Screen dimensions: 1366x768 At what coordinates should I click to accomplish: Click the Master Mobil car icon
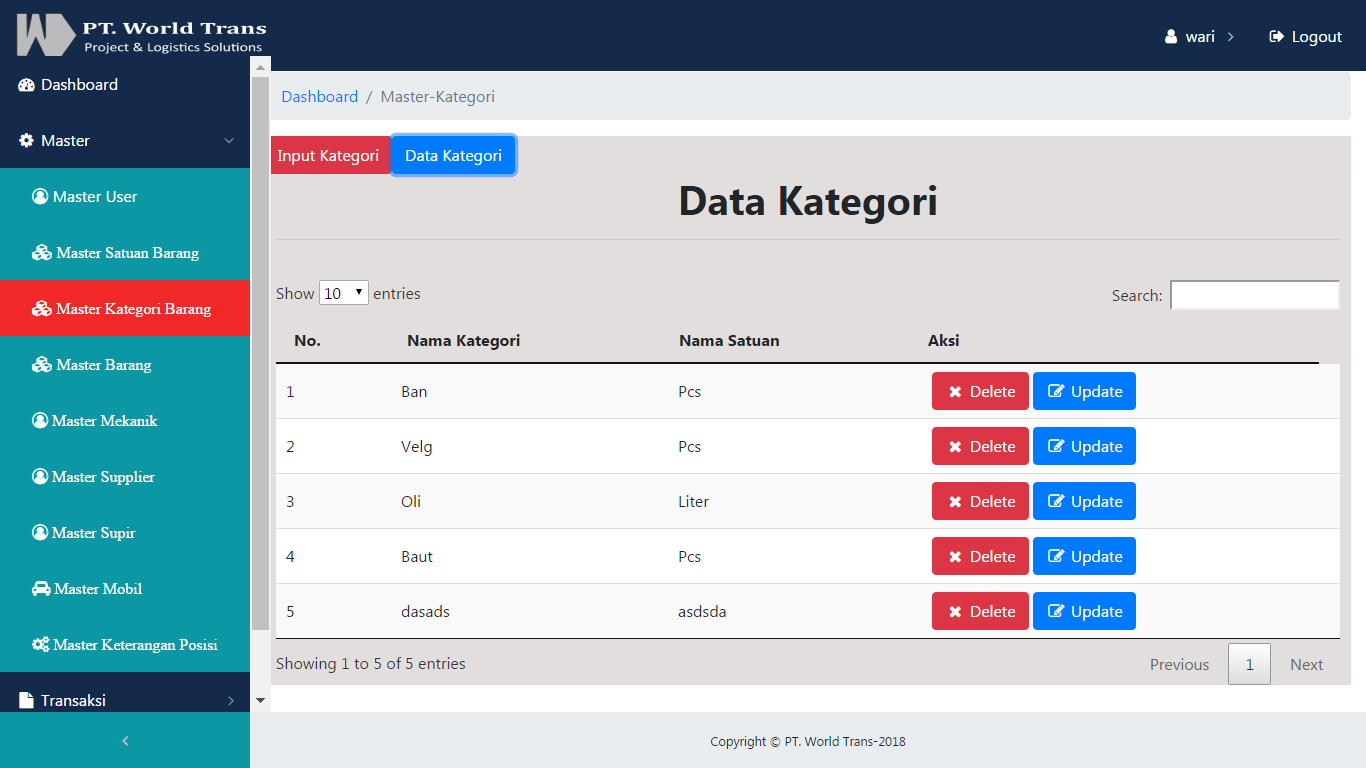coord(41,589)
